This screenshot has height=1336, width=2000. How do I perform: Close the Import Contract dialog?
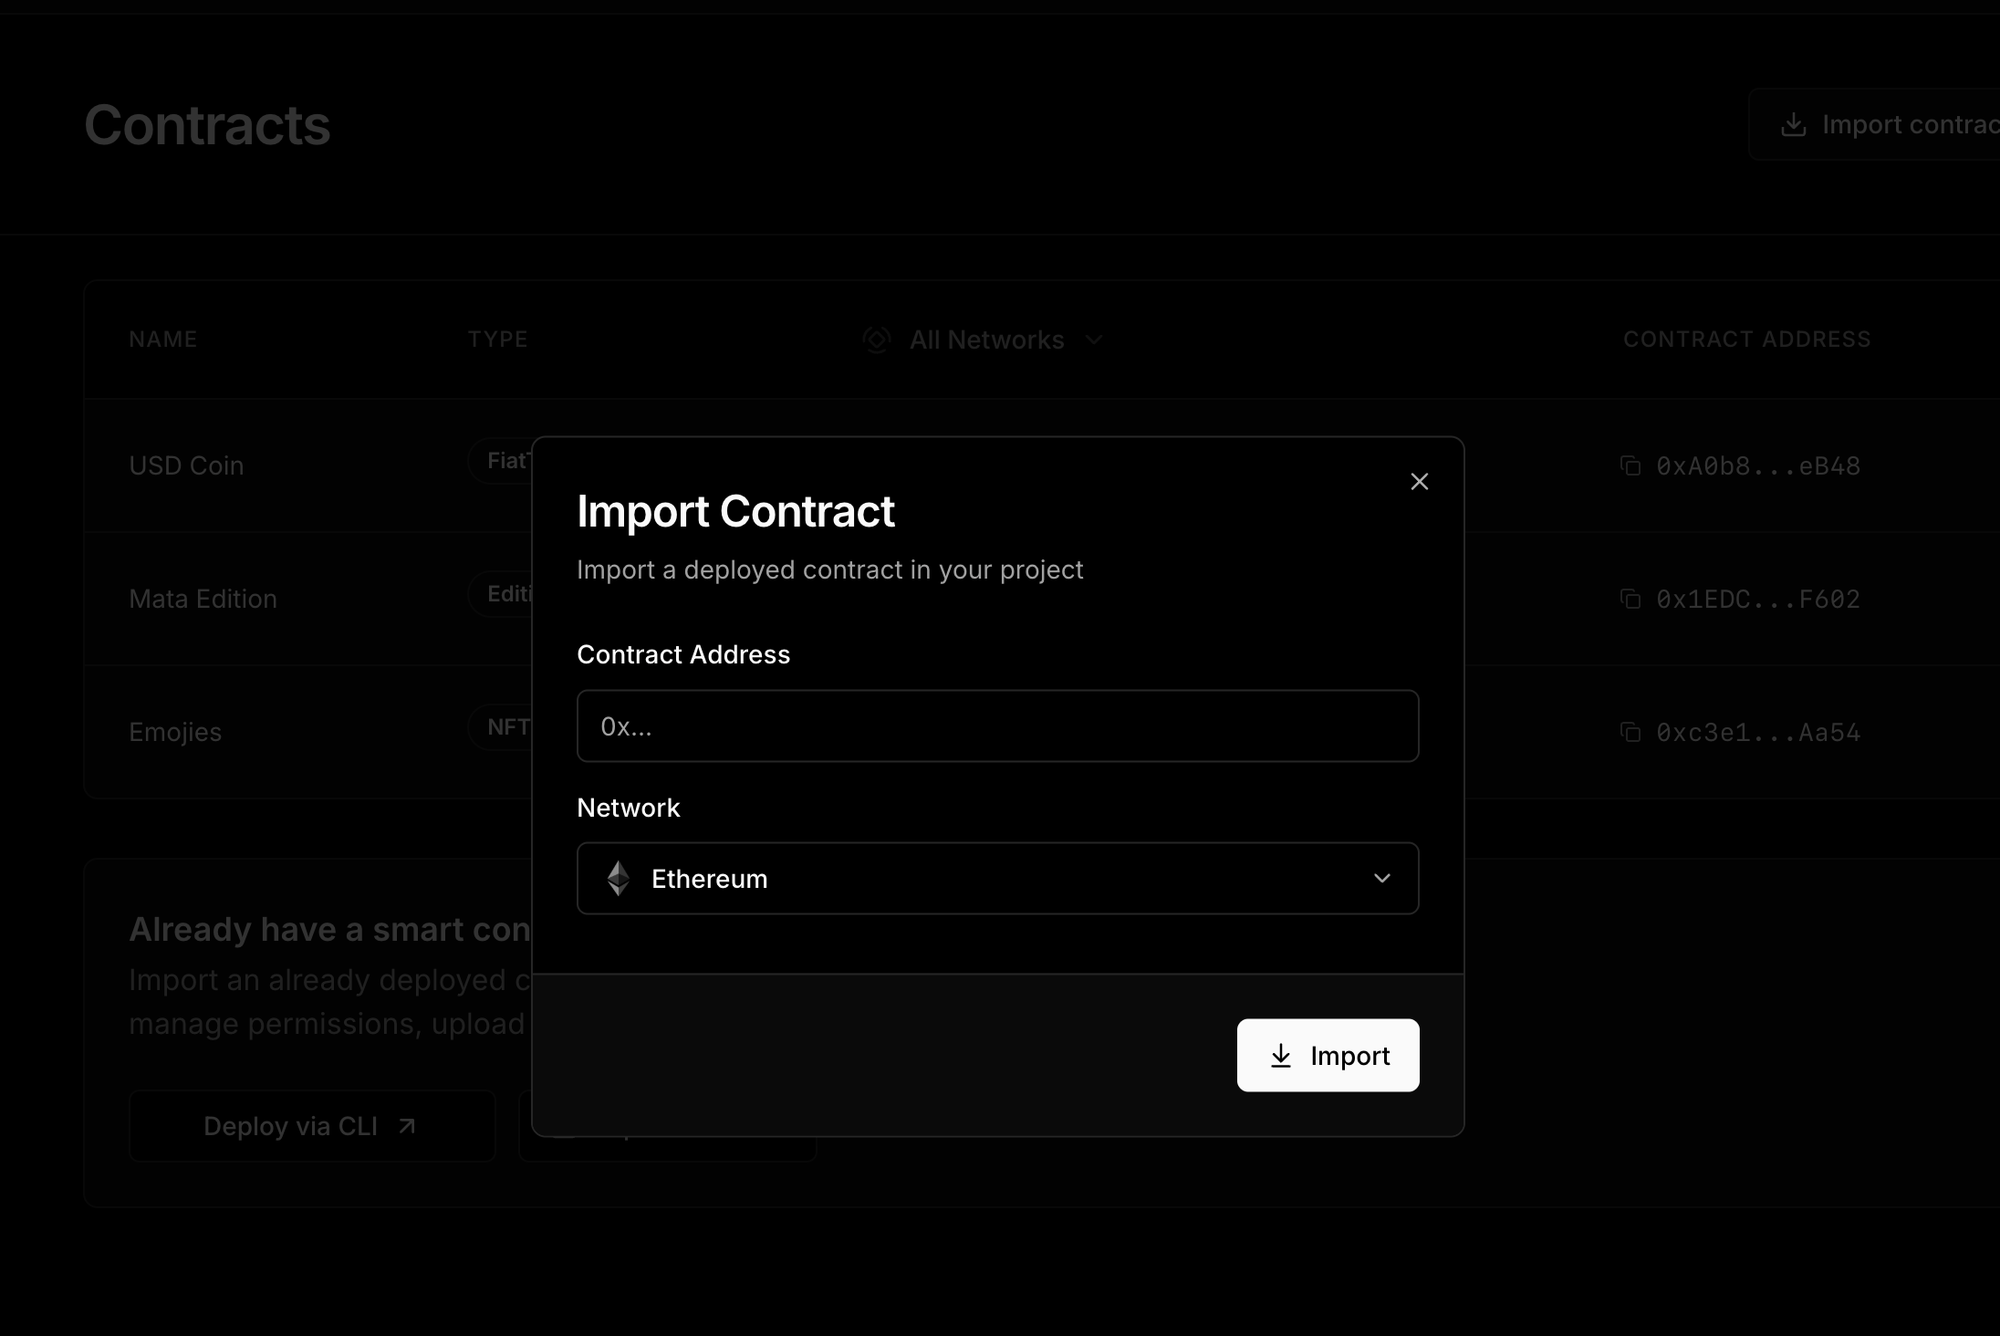[1418, 482]
